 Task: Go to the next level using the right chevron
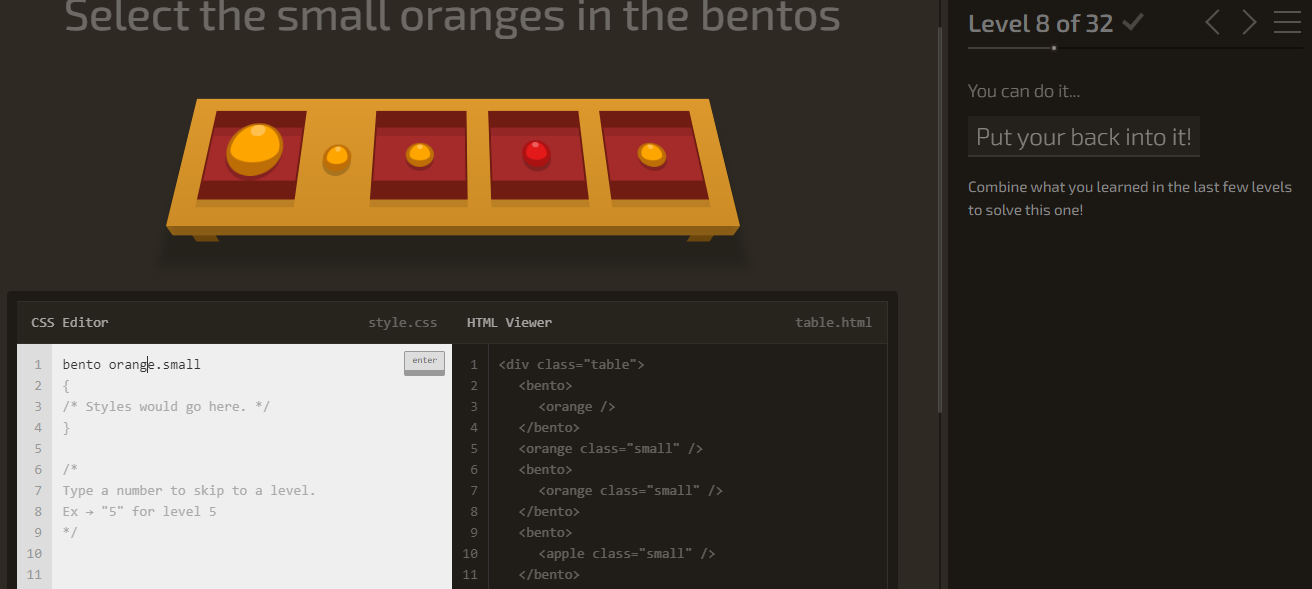coord(1248,22)
